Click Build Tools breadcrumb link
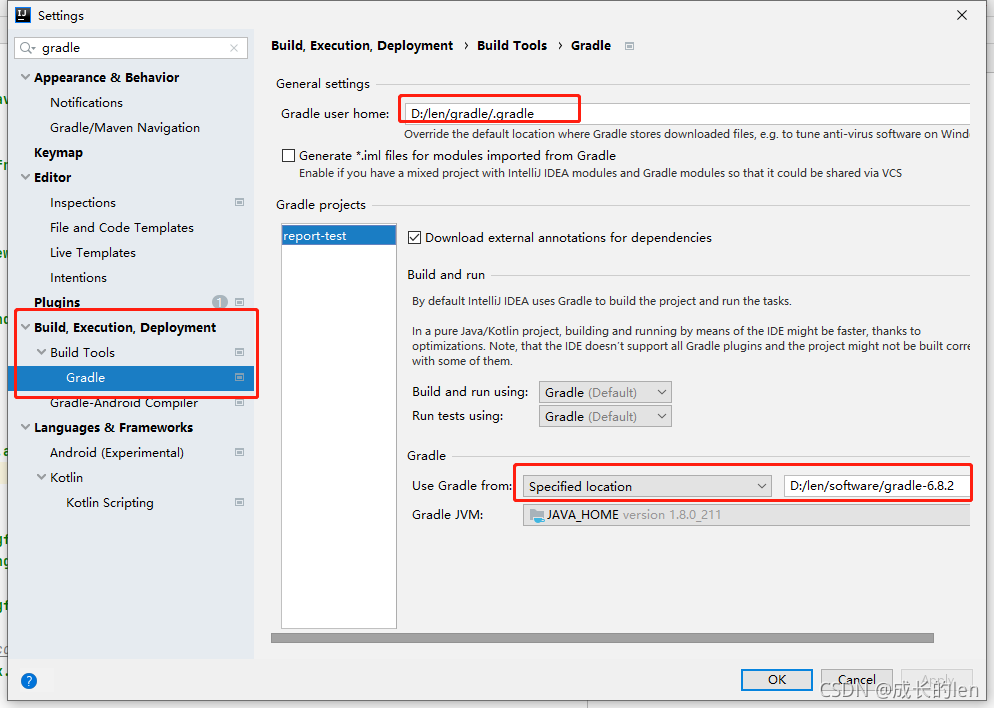Image resolution: width=994 pixels, height=708 pixels. (512, 46)
